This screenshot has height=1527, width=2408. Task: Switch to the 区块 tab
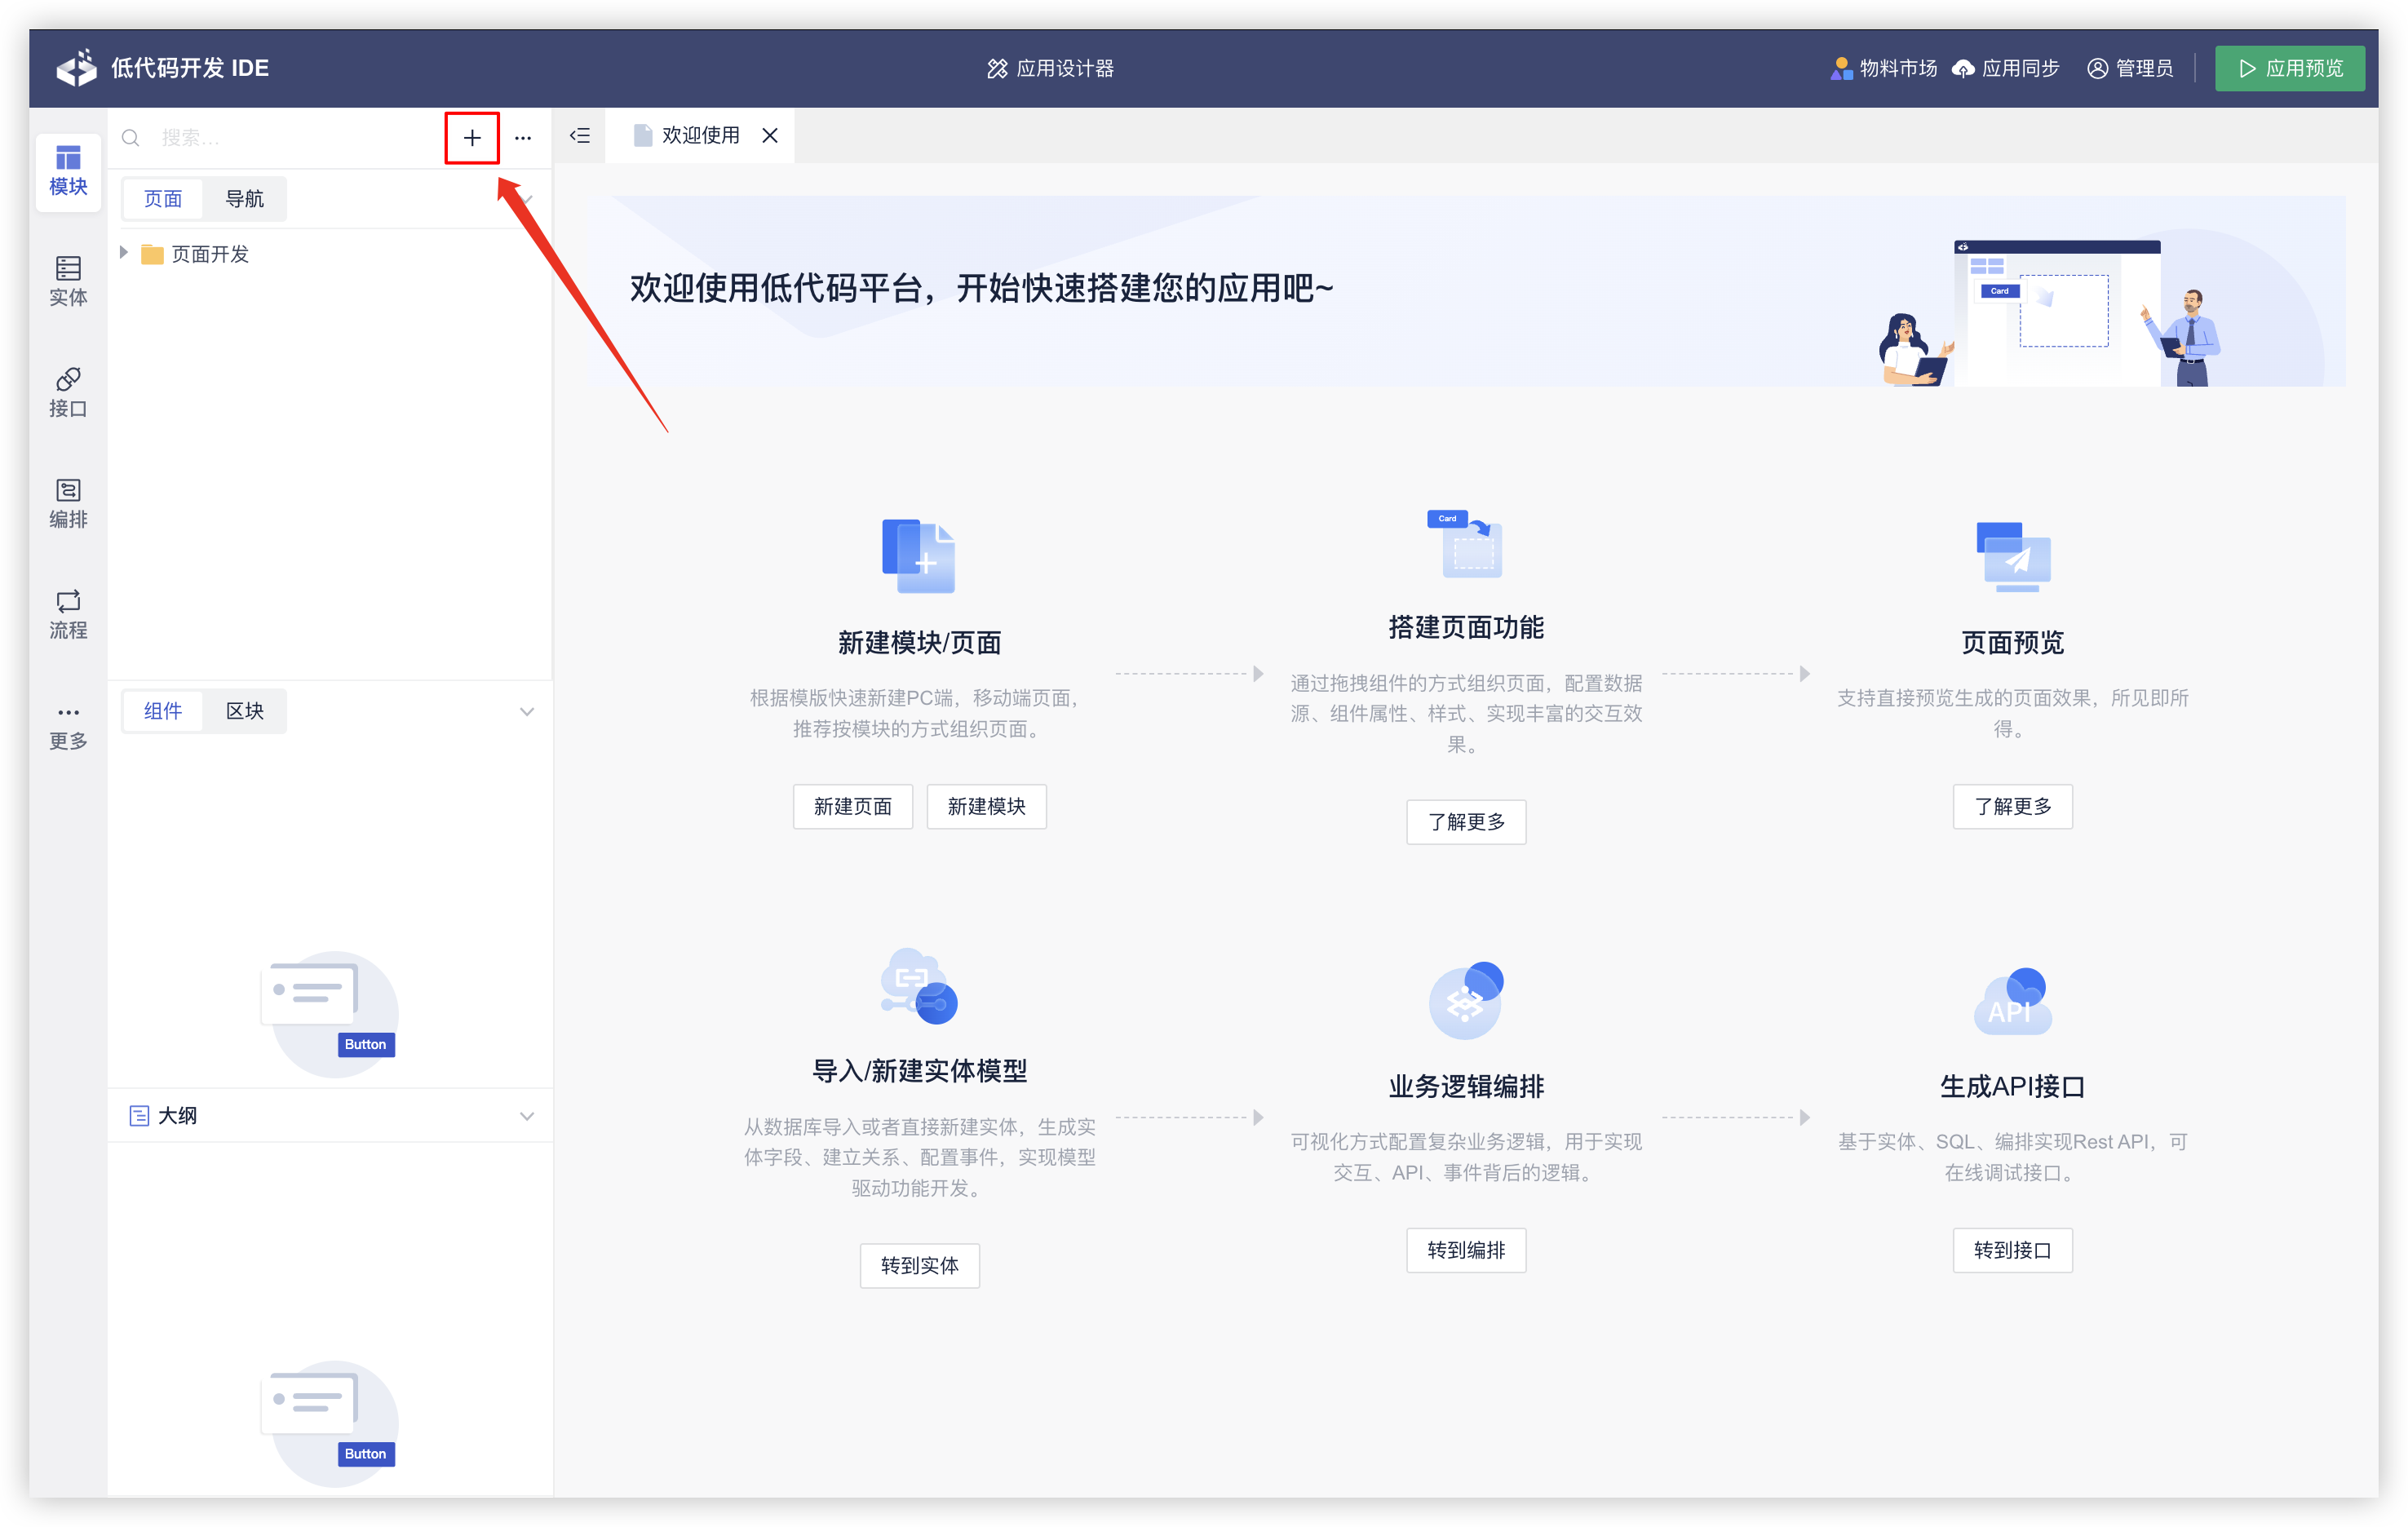click(x=244, y=711)
